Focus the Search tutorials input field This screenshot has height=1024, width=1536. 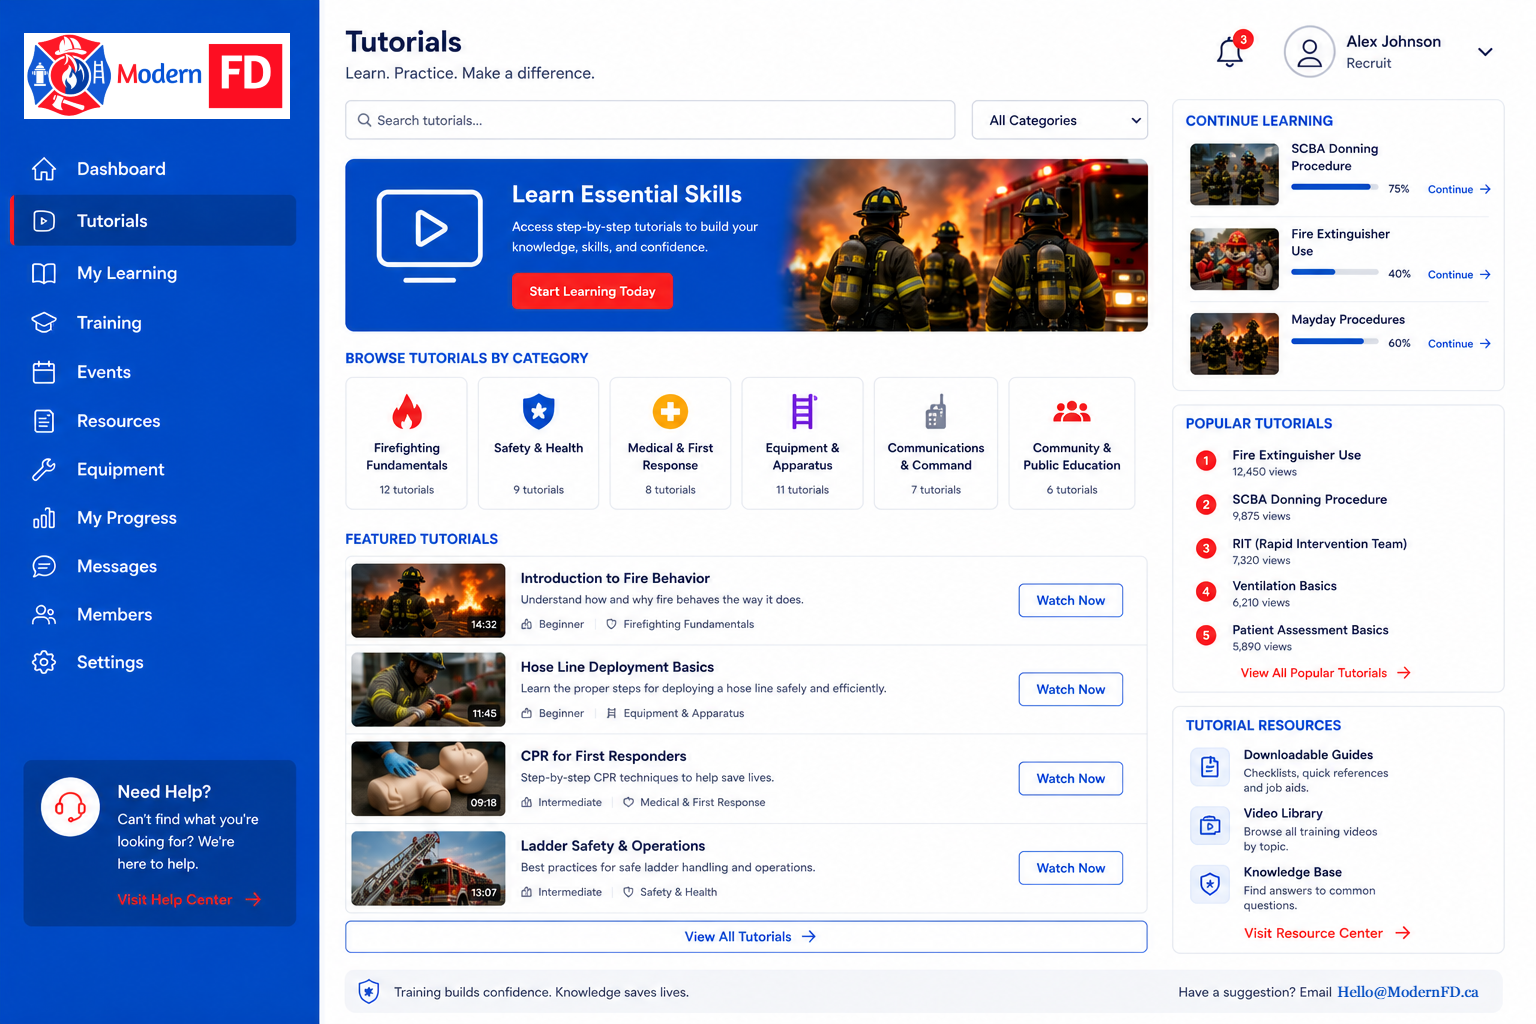coord(650,120)
